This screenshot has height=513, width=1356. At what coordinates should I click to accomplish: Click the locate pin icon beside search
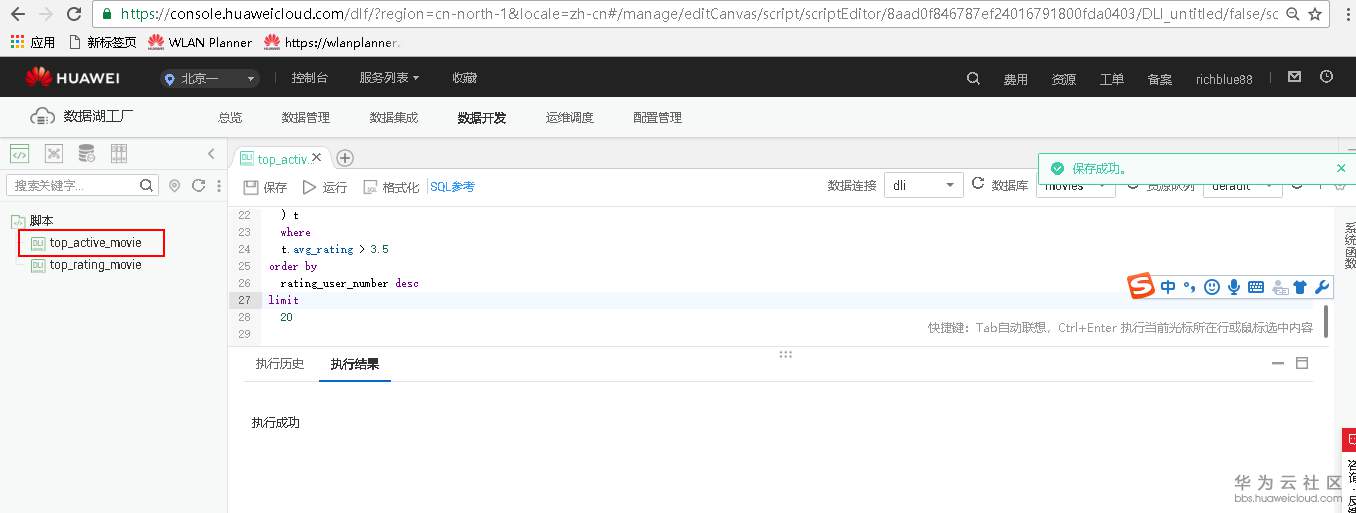tap(175, 185)
